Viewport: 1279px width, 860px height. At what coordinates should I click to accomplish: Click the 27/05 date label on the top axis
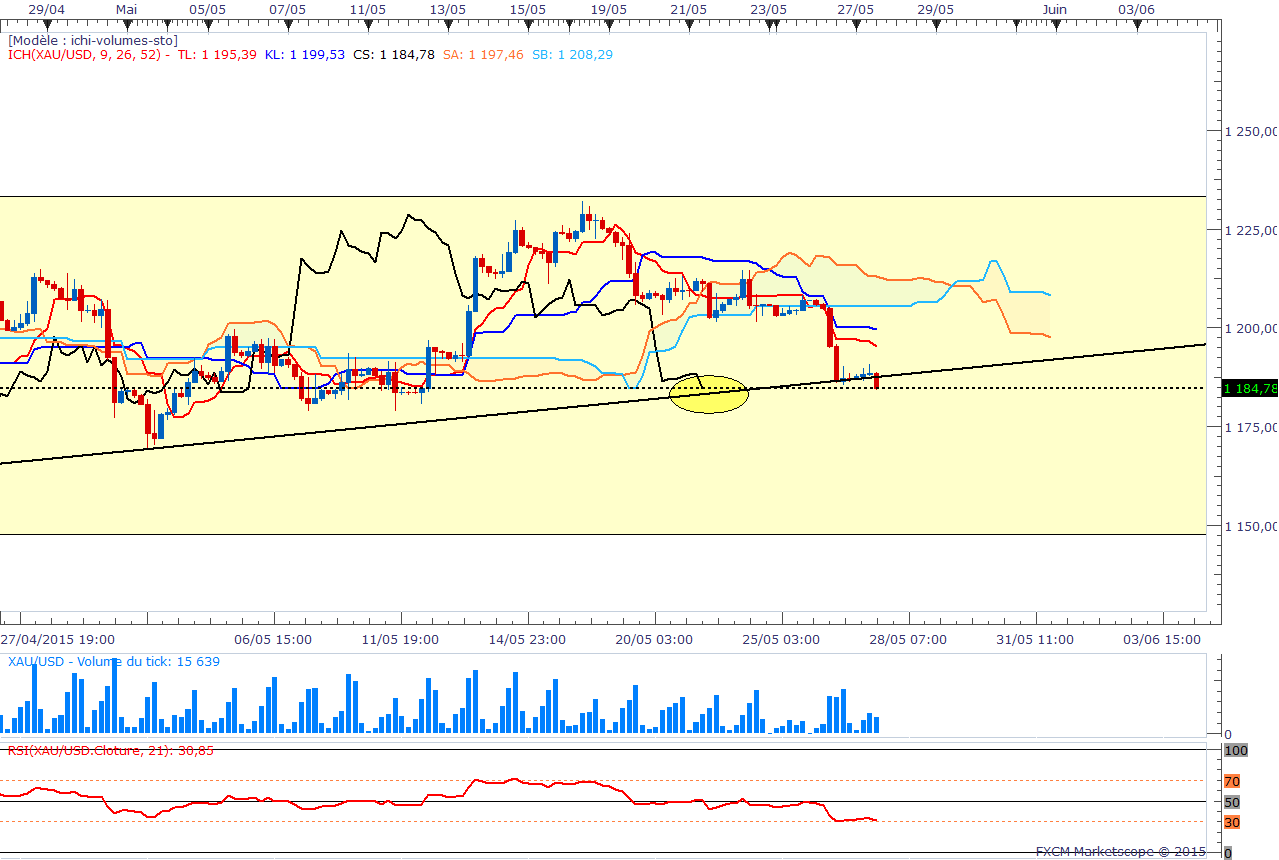[856, 8]
